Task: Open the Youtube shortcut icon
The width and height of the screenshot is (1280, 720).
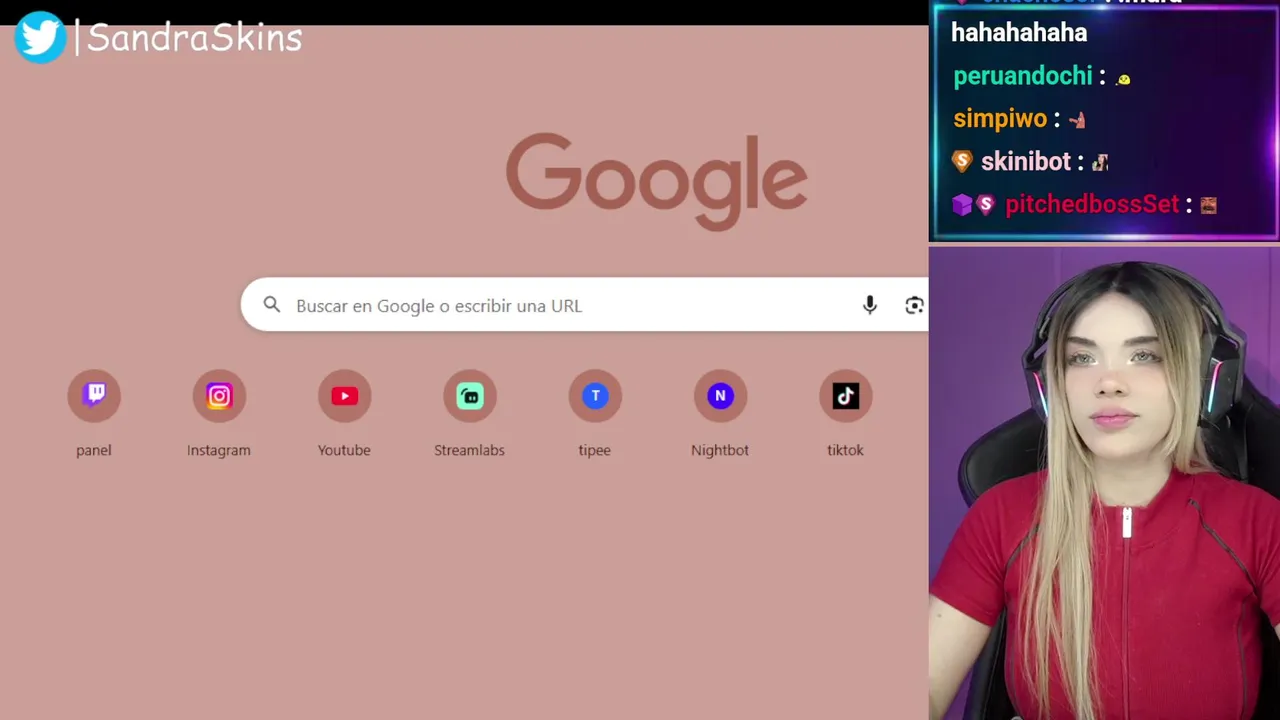Action: pos(344,396)
